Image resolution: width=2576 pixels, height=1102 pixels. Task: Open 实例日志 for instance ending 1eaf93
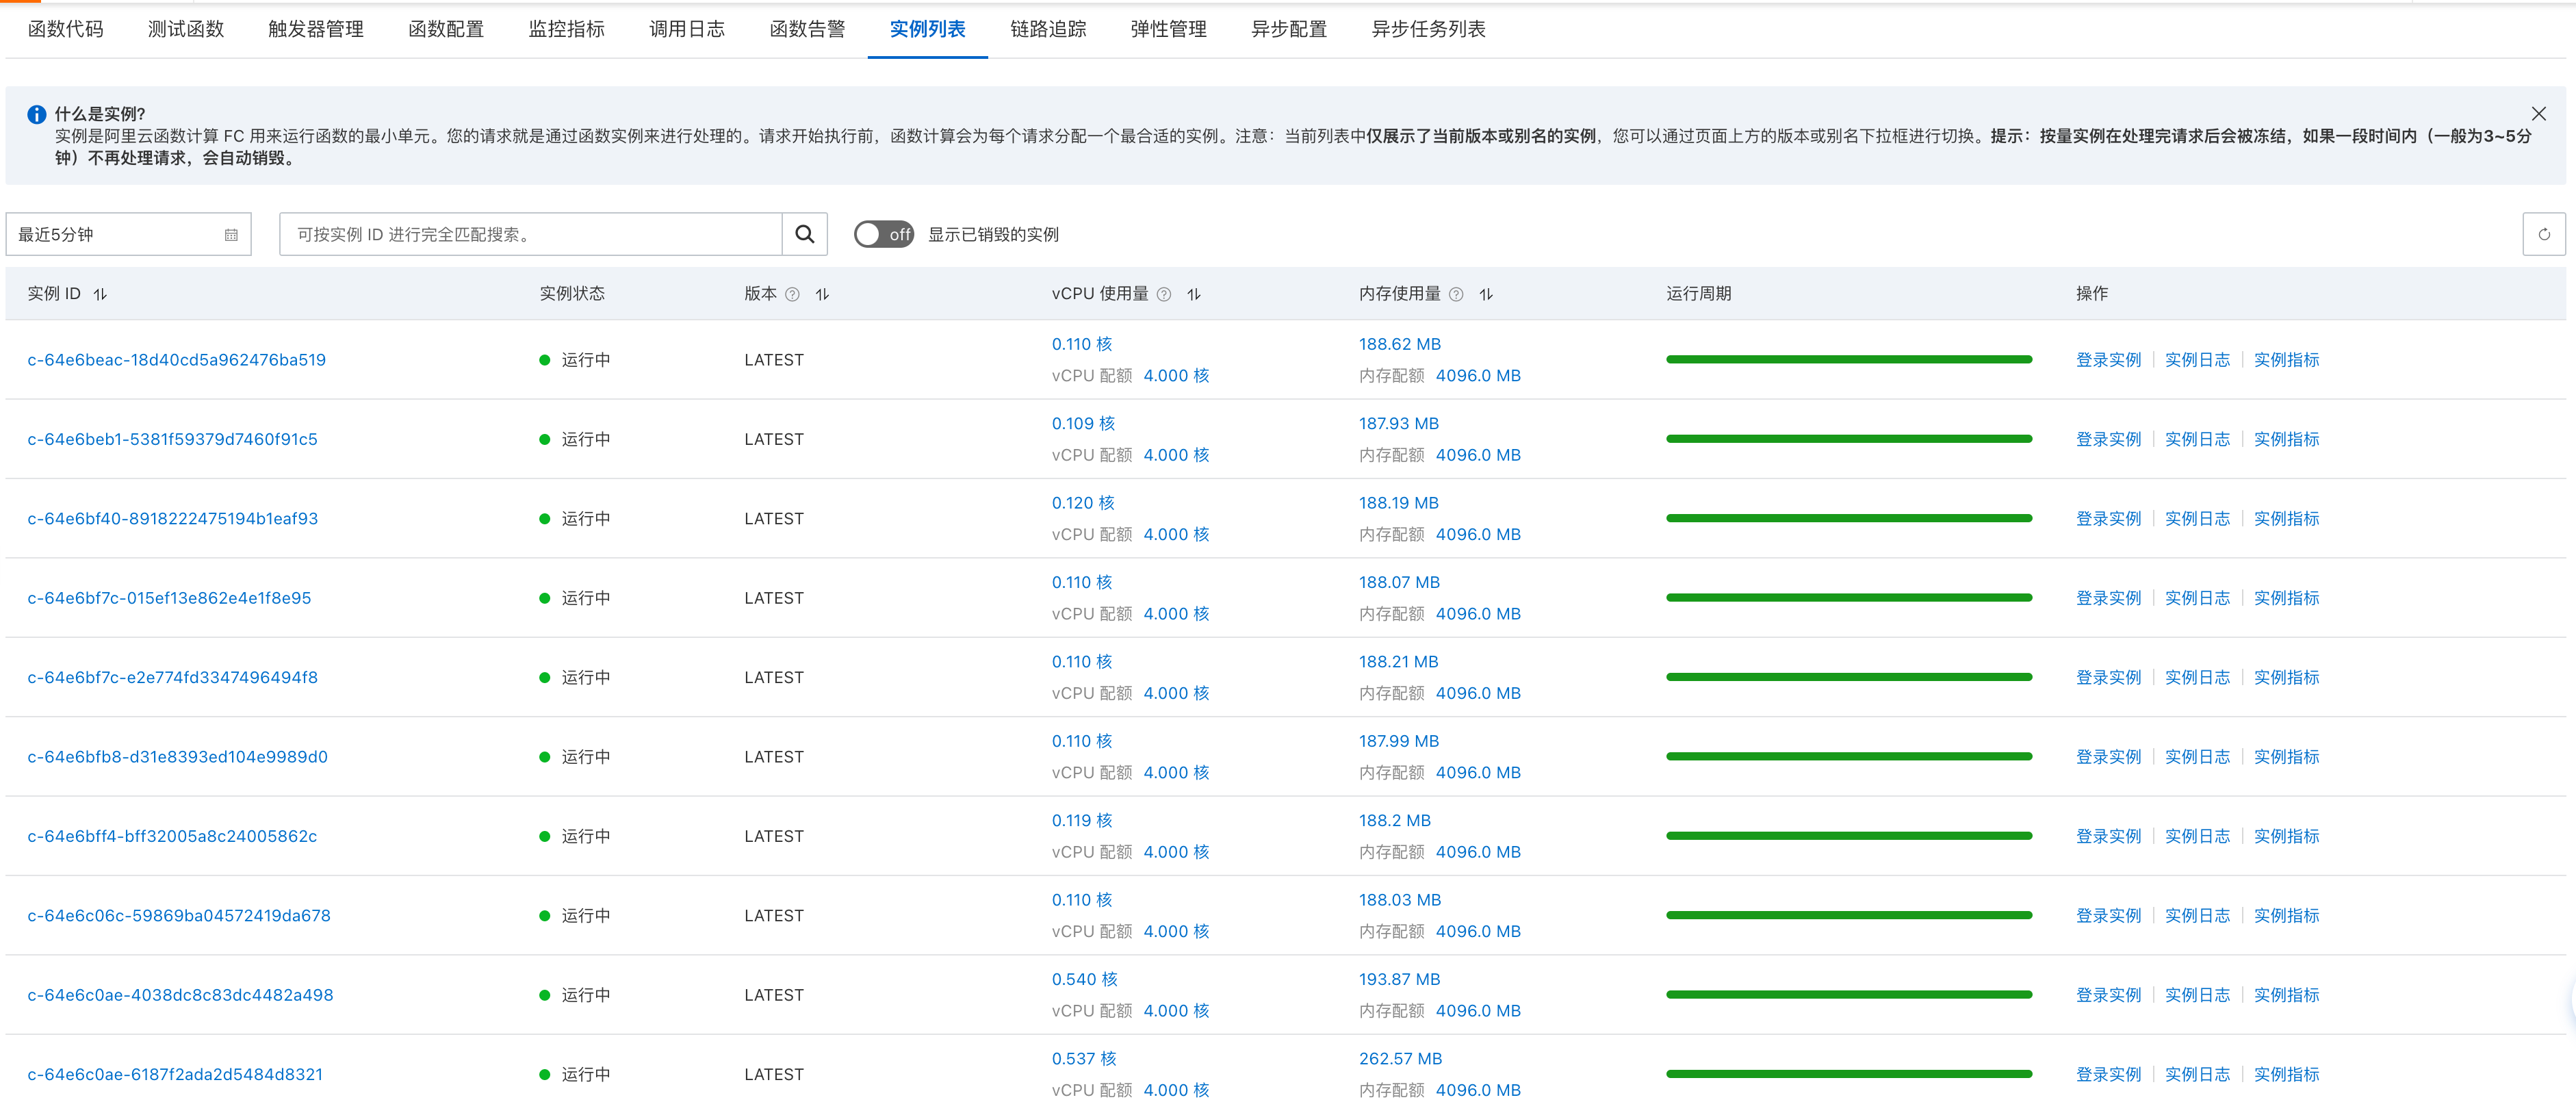[2197, 519]
